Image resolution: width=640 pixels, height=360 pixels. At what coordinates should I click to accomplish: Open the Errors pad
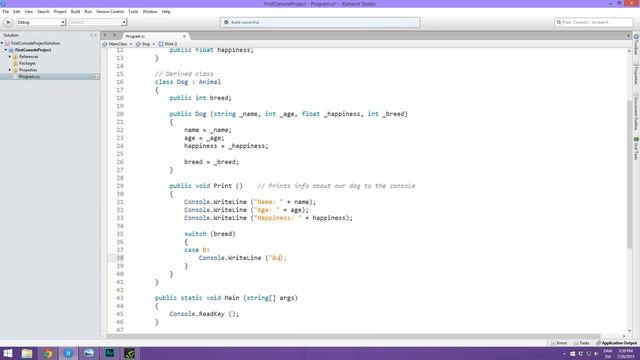[x=560, y=343]
